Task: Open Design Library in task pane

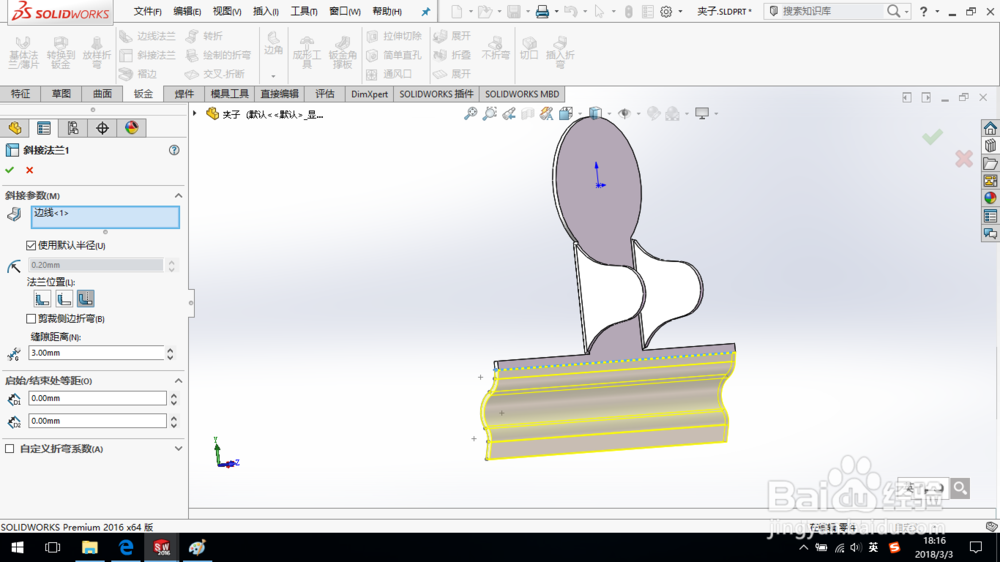Action: pyautogui.click(x=990, y=146)
